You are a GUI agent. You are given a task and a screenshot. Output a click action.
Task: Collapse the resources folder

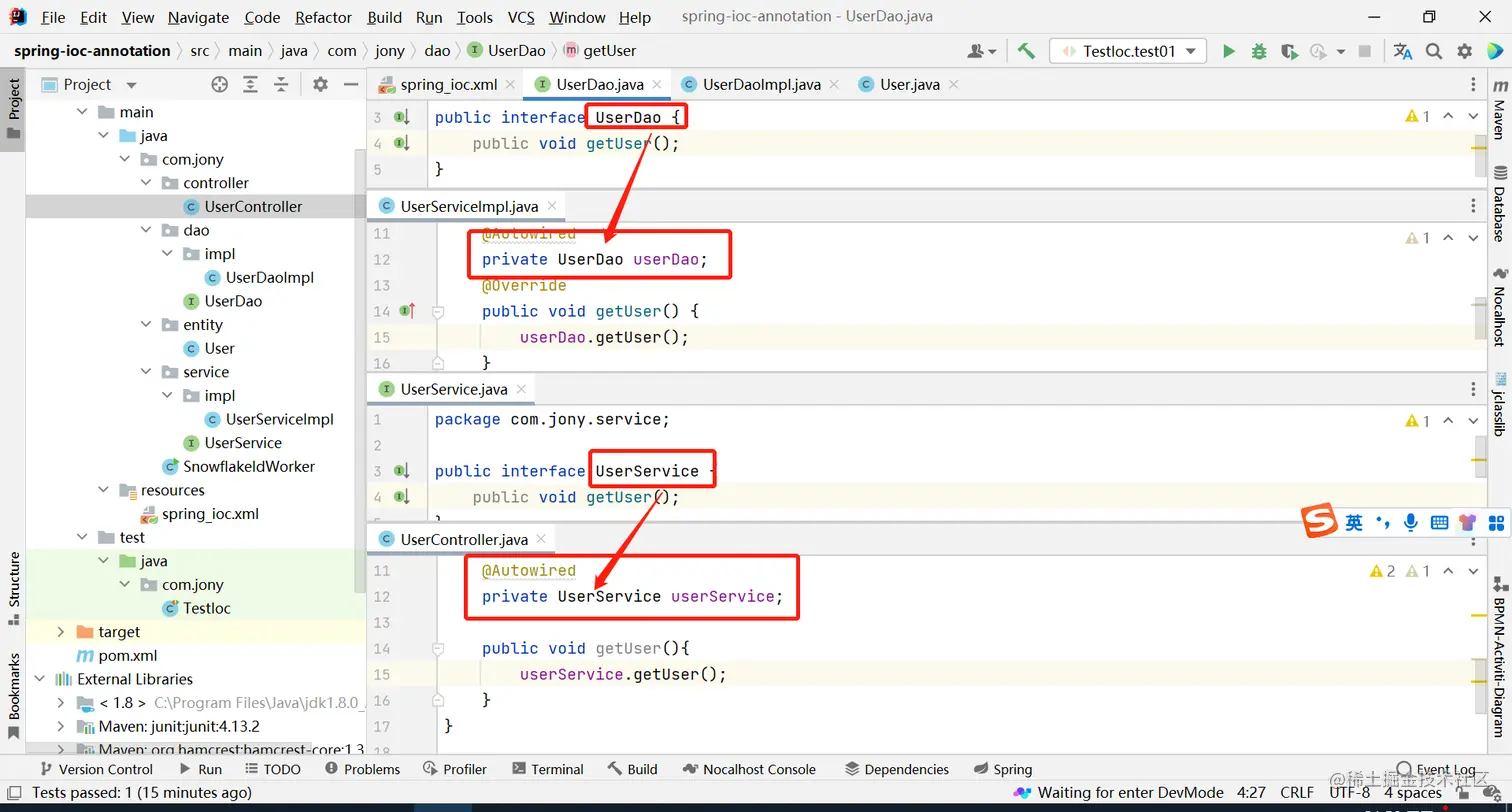coord(104,490)
